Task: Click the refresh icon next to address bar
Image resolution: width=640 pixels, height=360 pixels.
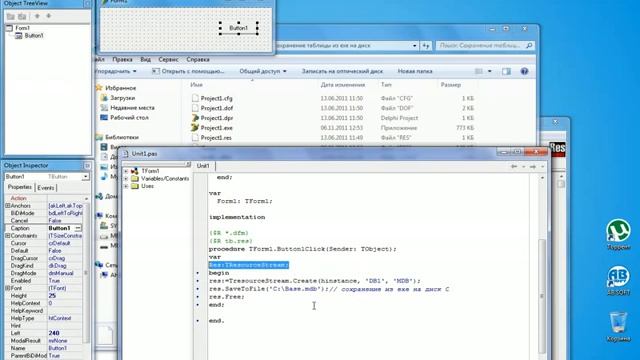Action: pyautogui.click(x=426, y=46)
